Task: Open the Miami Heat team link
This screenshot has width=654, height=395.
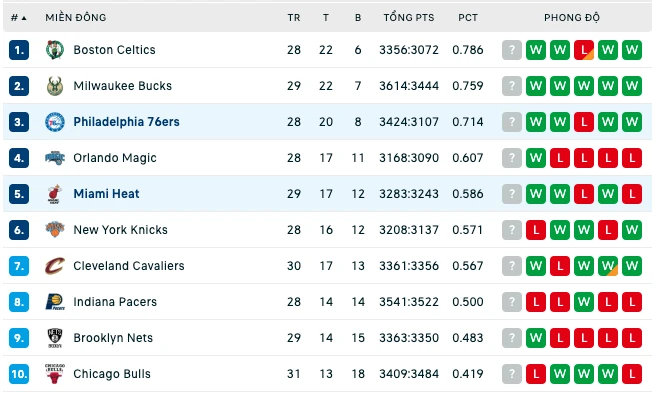Action: click(x=106, y=194)
